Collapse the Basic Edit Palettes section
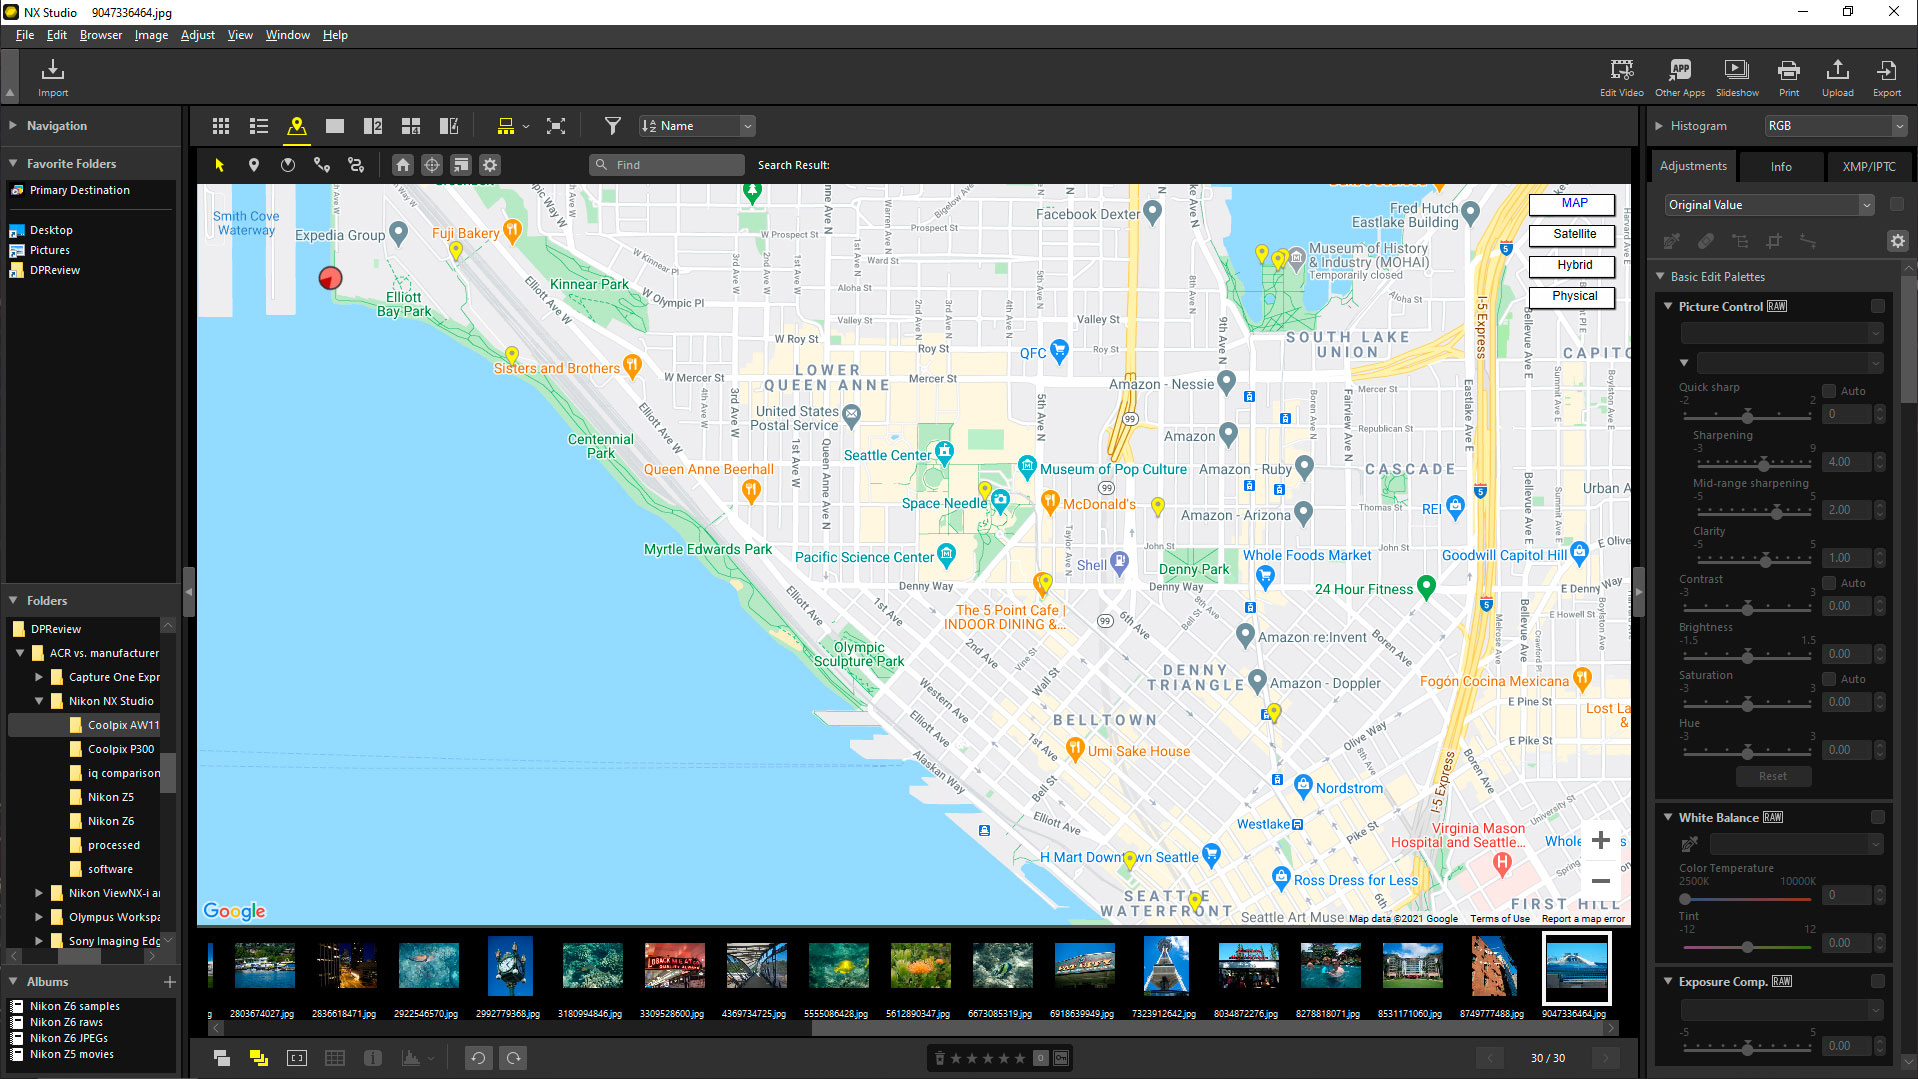Image resolution: width=1918 pixels, height=1079 pixels. [1660, 276]
